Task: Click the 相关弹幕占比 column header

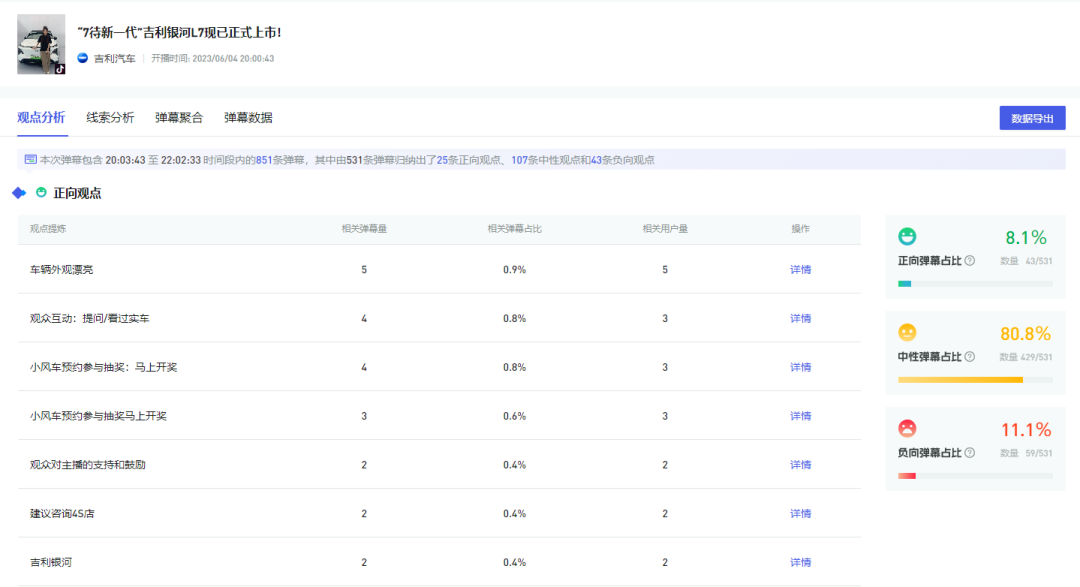Action: pyautogui.click(x=515, y=229)
